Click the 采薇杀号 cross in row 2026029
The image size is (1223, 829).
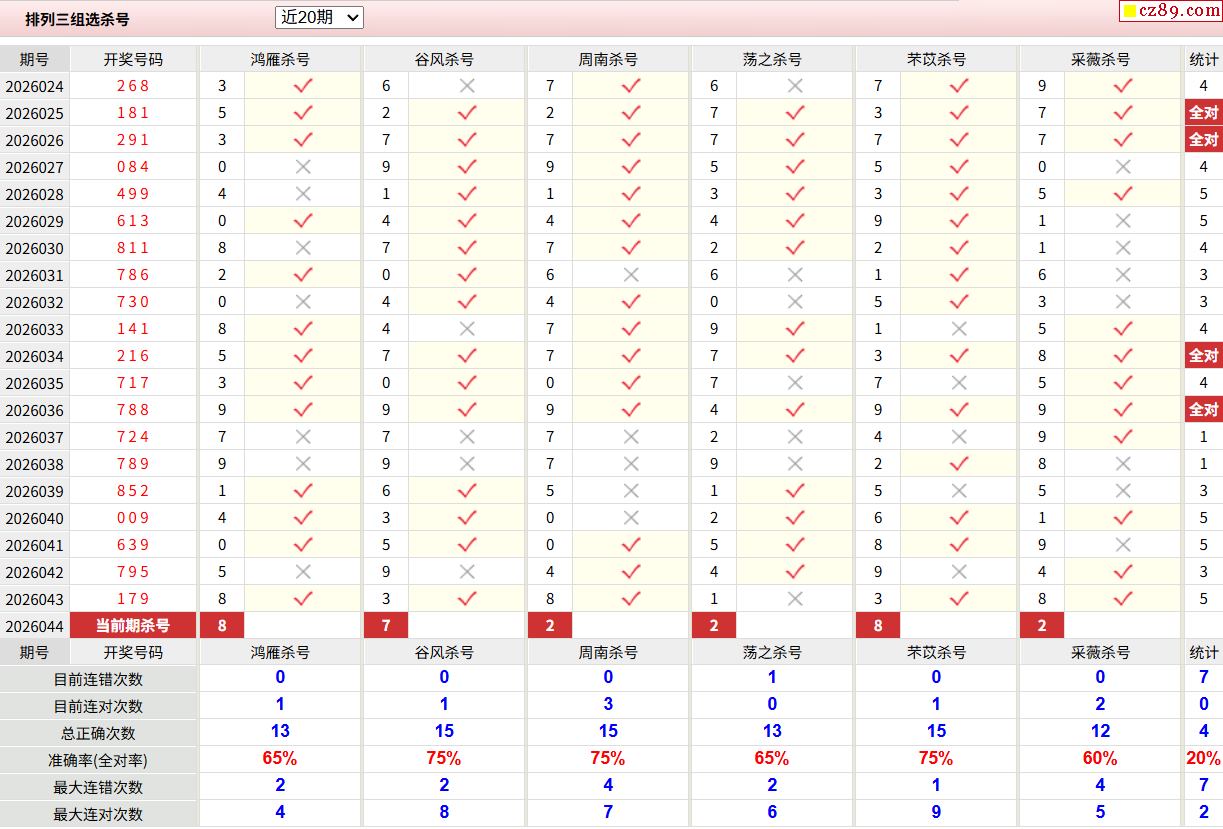click(x=1123, y=221)
